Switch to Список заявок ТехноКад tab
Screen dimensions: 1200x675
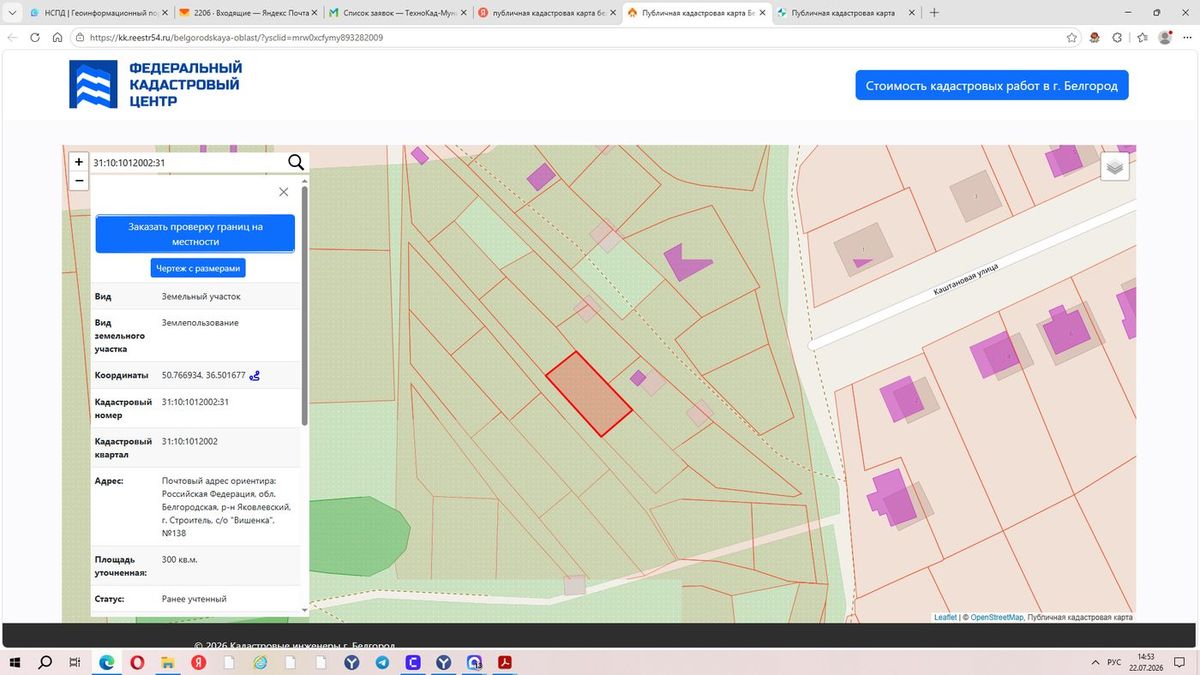pyautogui.click(x=397, y=13)
